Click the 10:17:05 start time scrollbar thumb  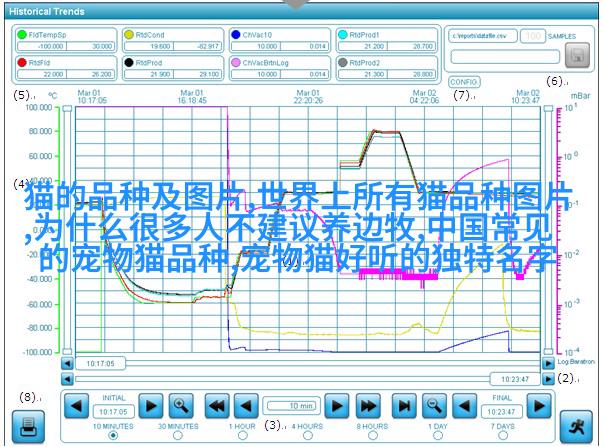100,363
